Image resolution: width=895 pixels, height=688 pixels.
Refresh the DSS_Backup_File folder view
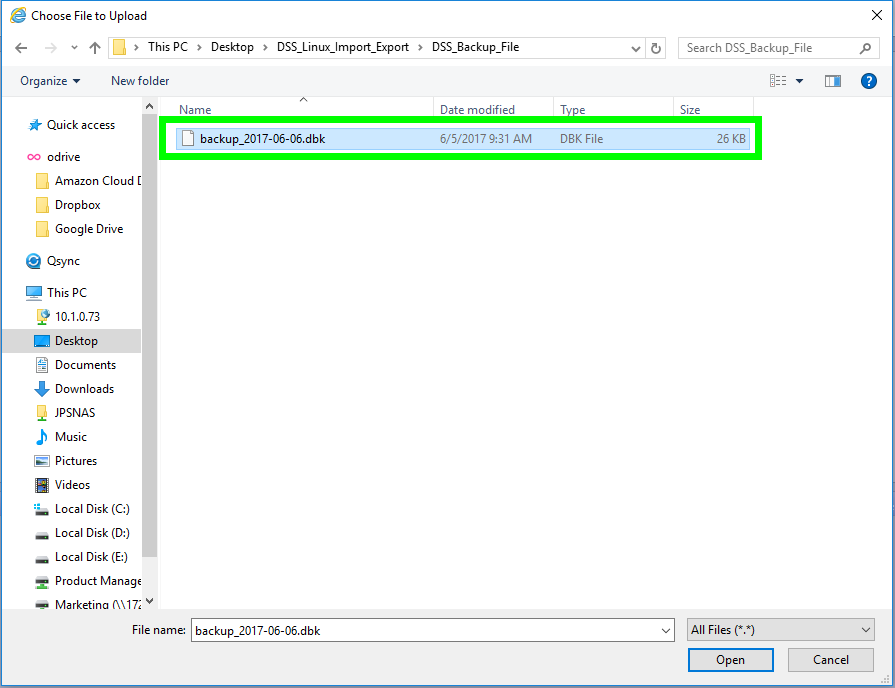[x=656, y=48]
